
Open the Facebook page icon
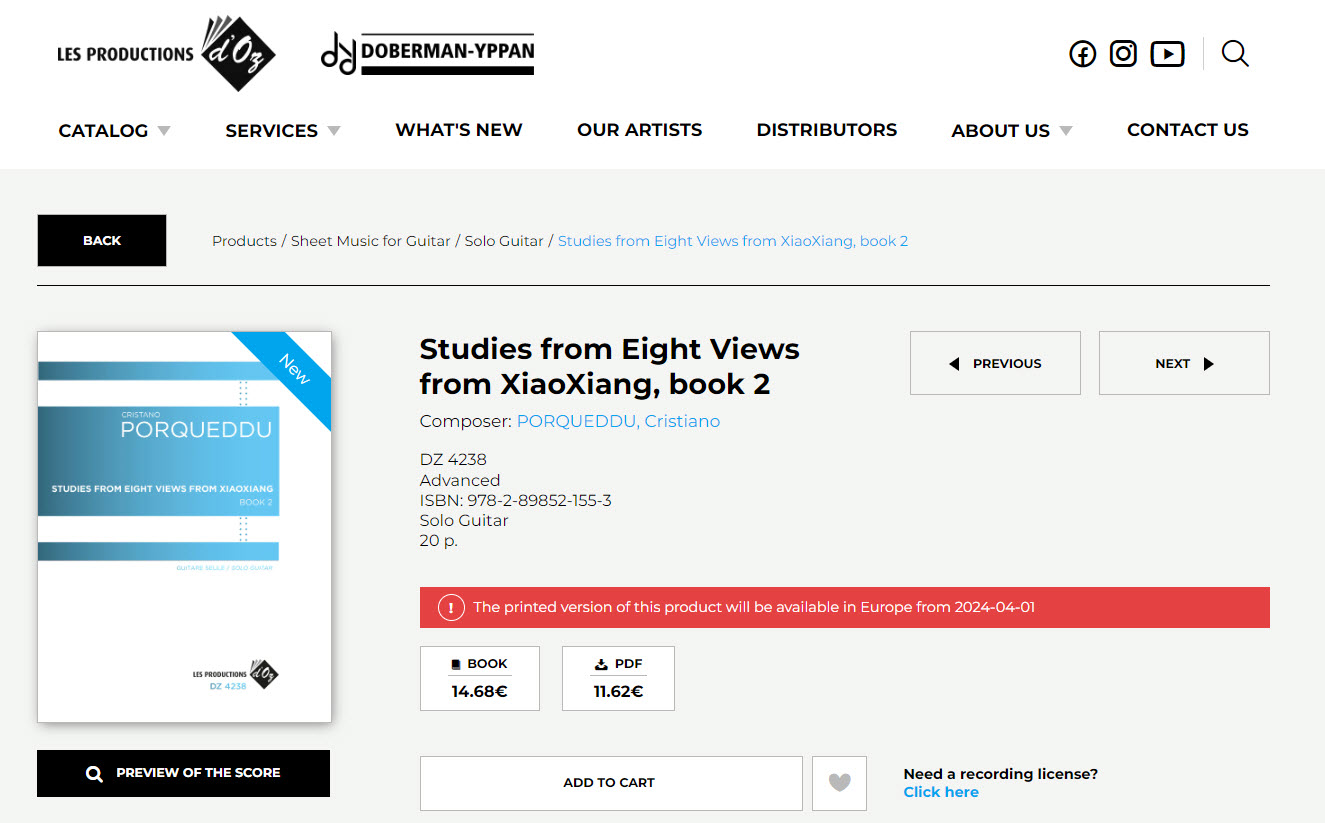coord(1083,54)
